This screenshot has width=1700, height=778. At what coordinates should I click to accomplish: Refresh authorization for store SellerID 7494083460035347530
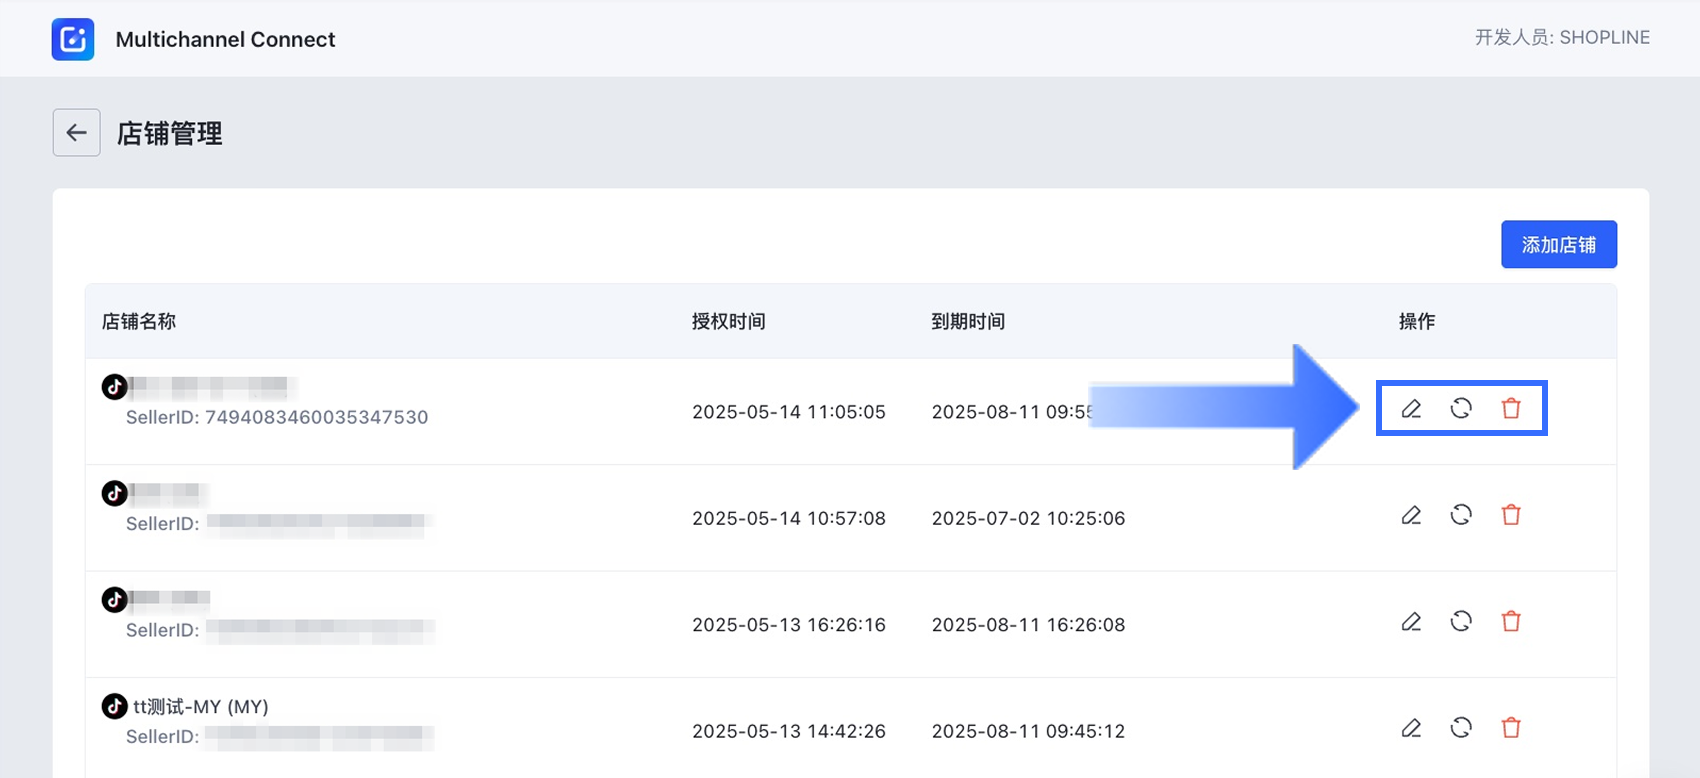point(1461,408)
